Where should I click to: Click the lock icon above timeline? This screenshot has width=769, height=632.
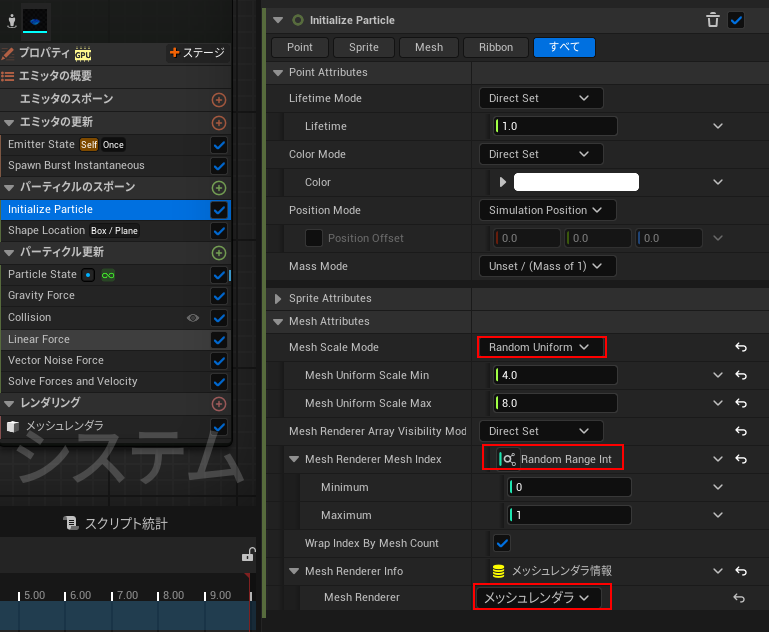click(x=248, y=555)
